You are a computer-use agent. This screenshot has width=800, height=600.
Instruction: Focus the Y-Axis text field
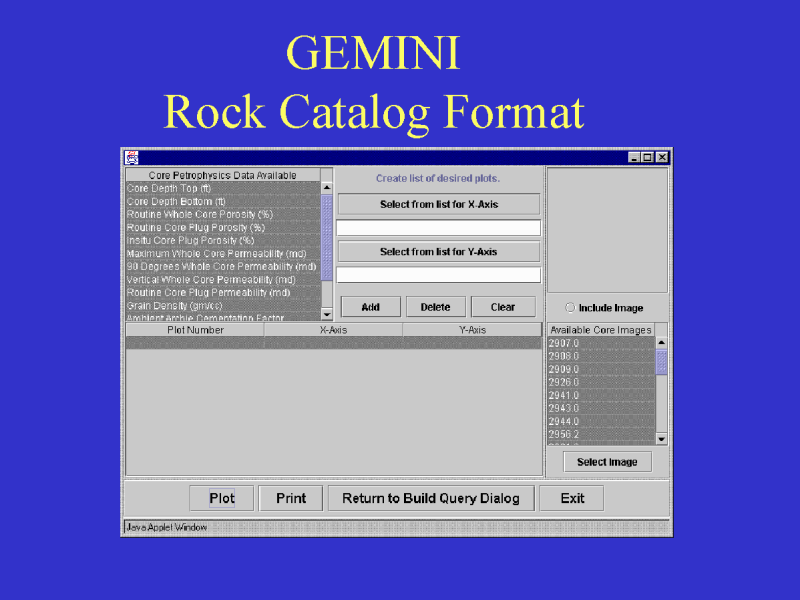[439, 275]
